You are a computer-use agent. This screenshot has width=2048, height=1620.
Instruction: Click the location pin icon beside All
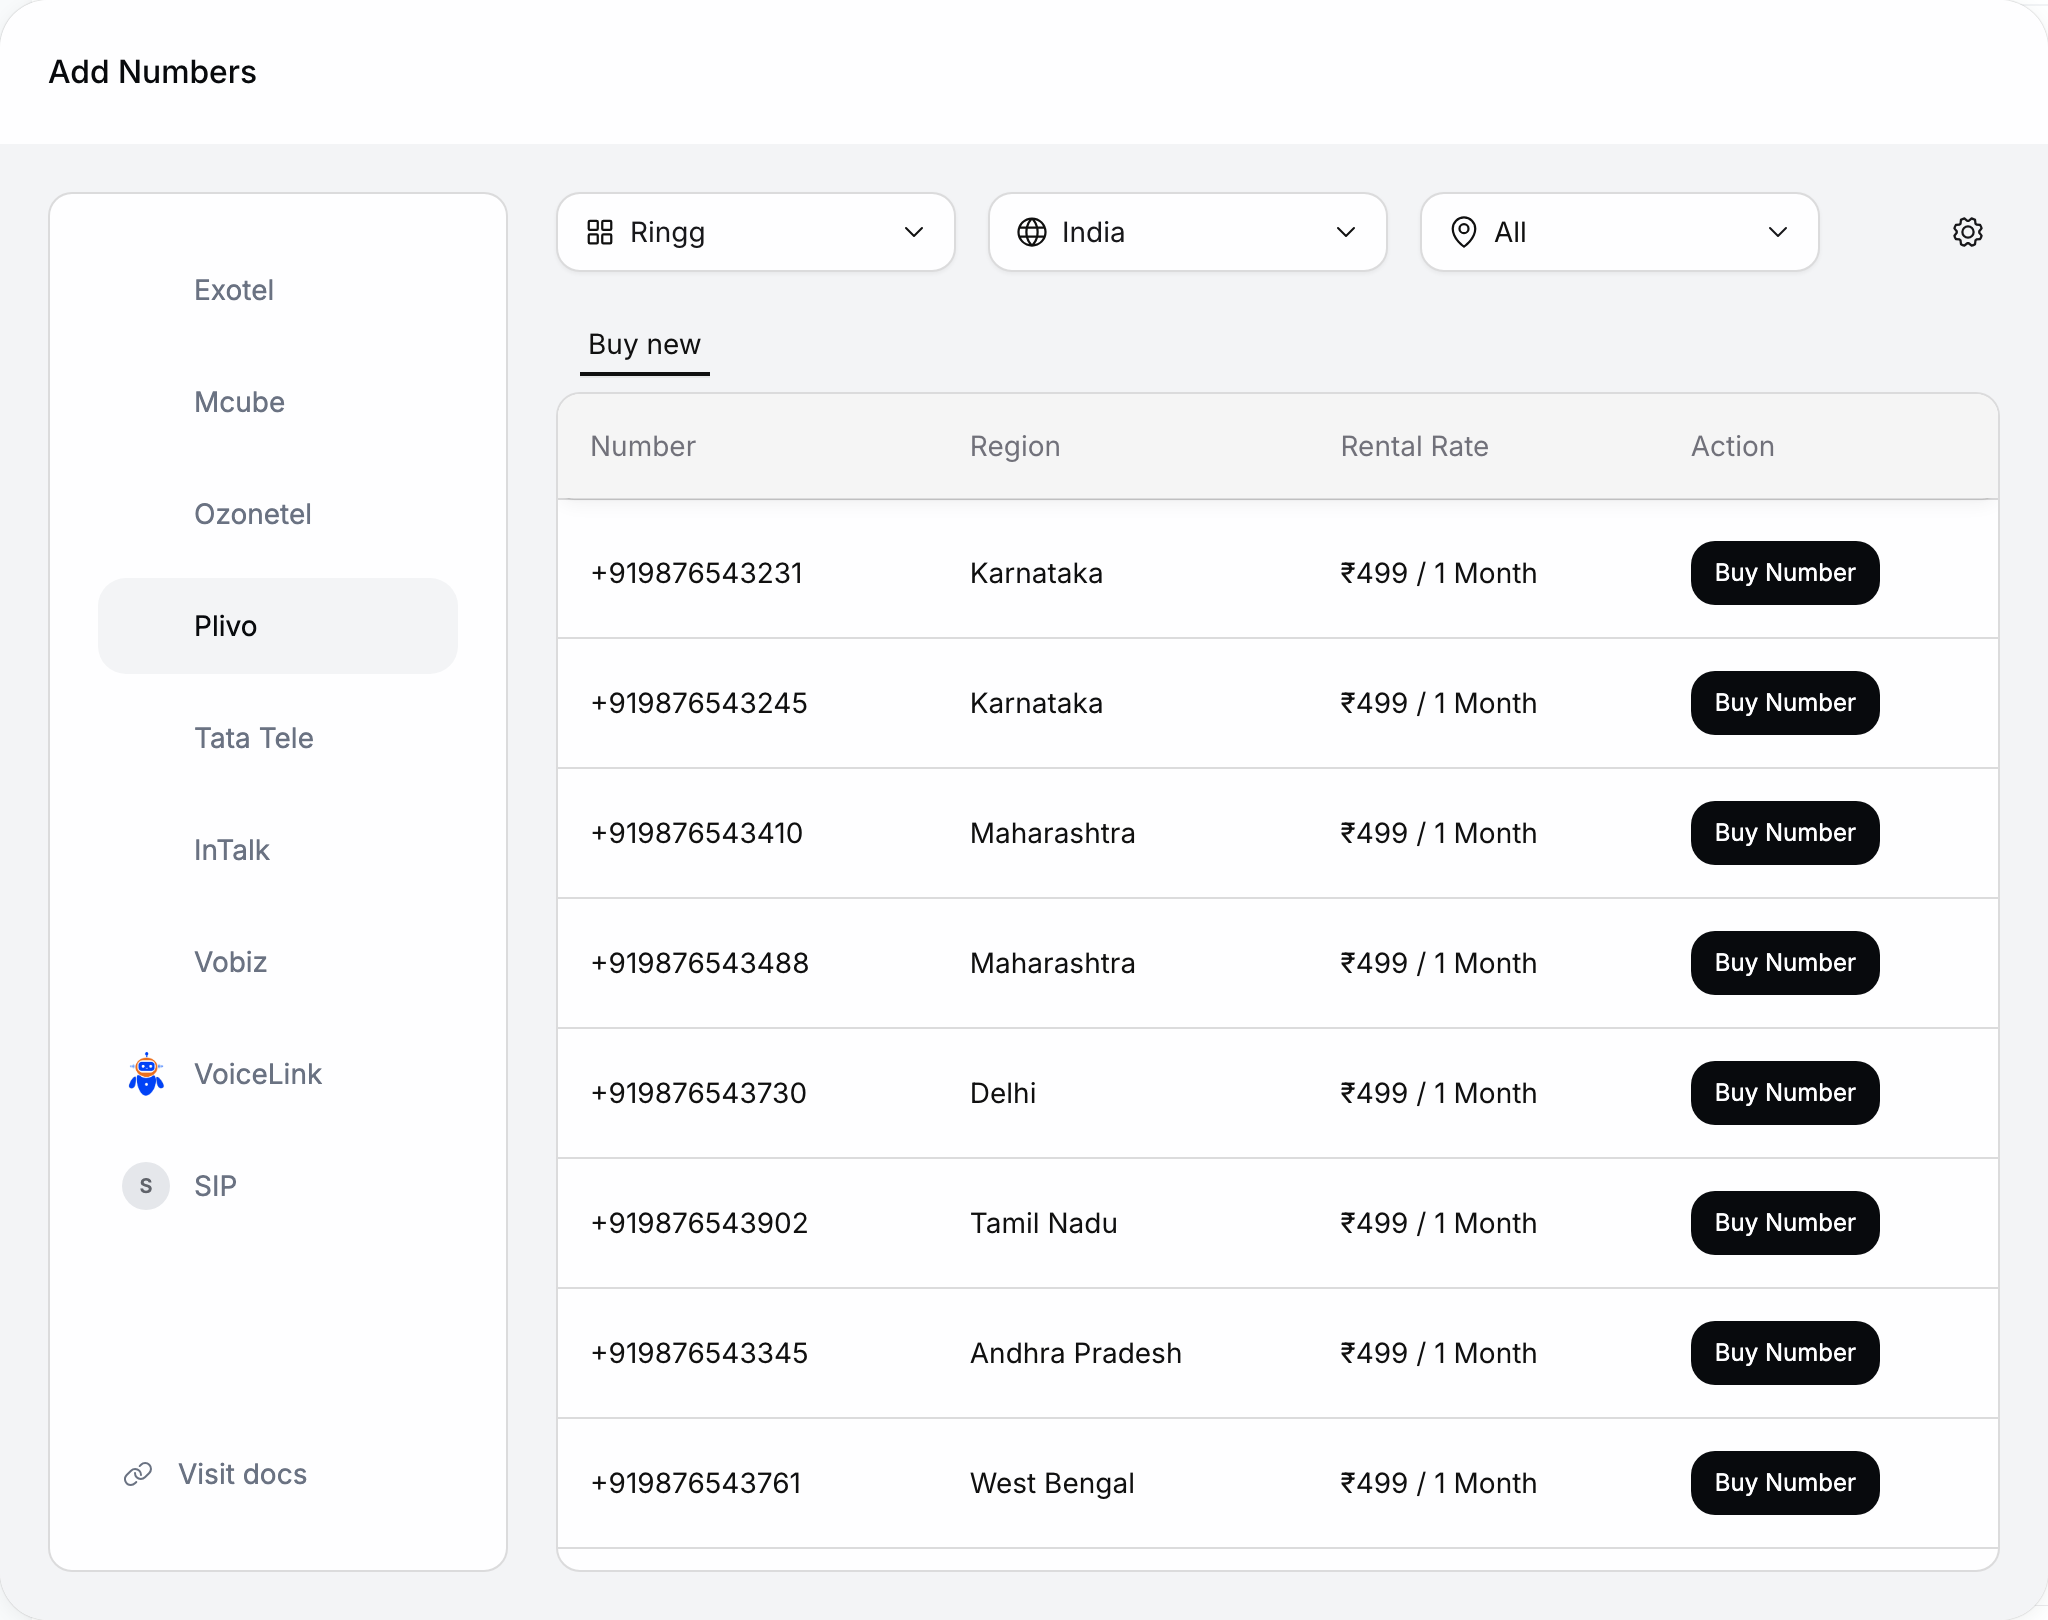(1464, 232)
